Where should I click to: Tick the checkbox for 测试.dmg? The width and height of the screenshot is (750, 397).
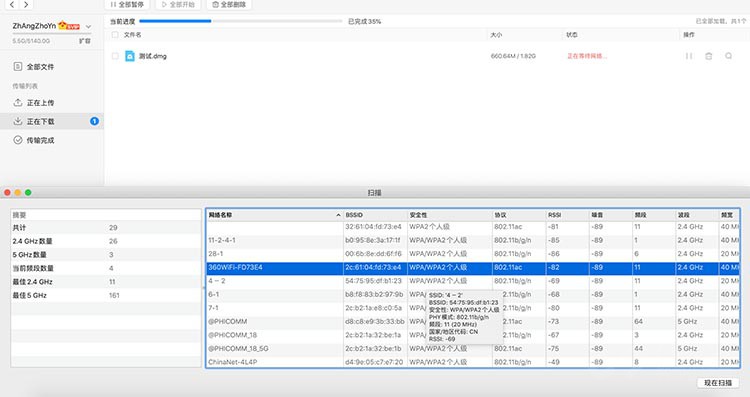tap(115, 56)
